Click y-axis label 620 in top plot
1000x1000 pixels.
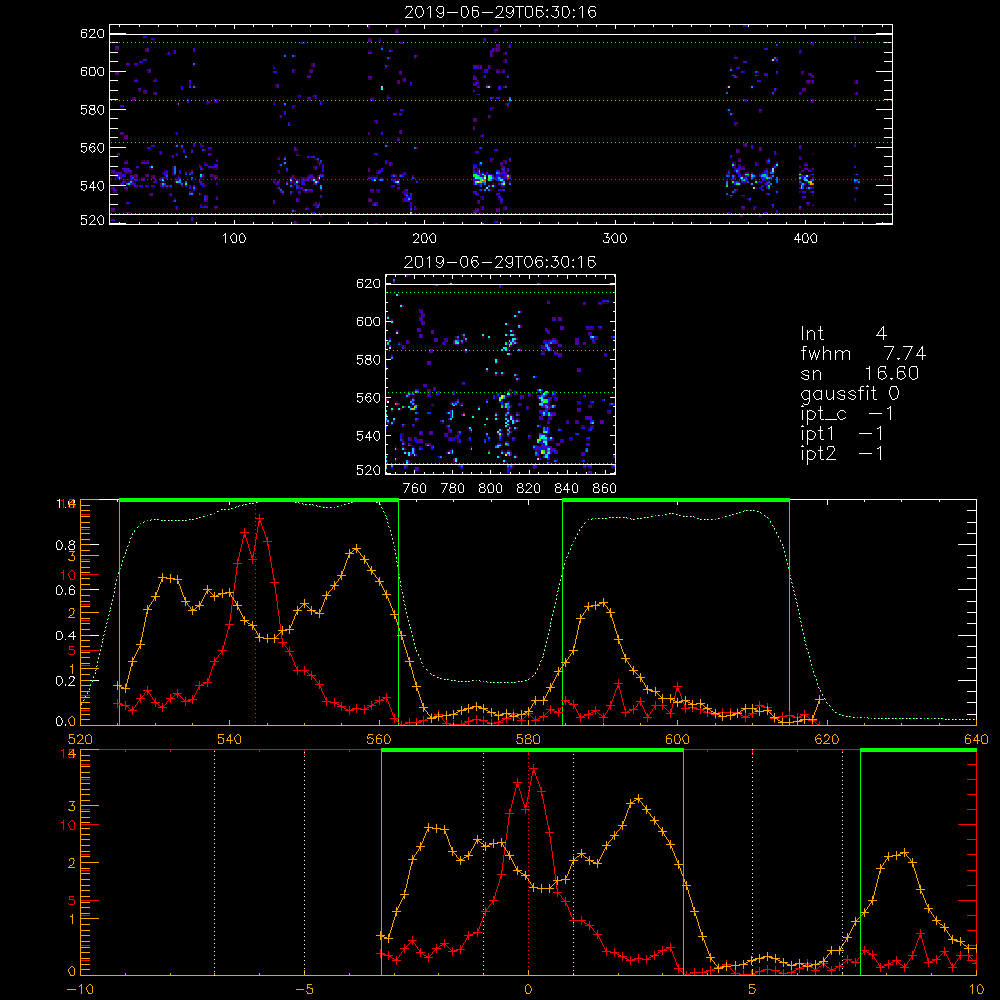click(92, 33)
